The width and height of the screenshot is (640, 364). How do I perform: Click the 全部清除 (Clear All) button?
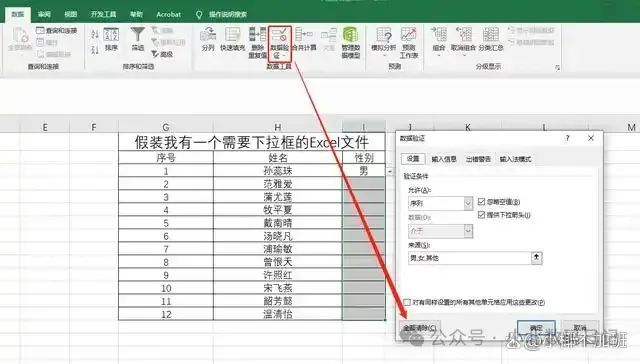[x=420, y=327]
